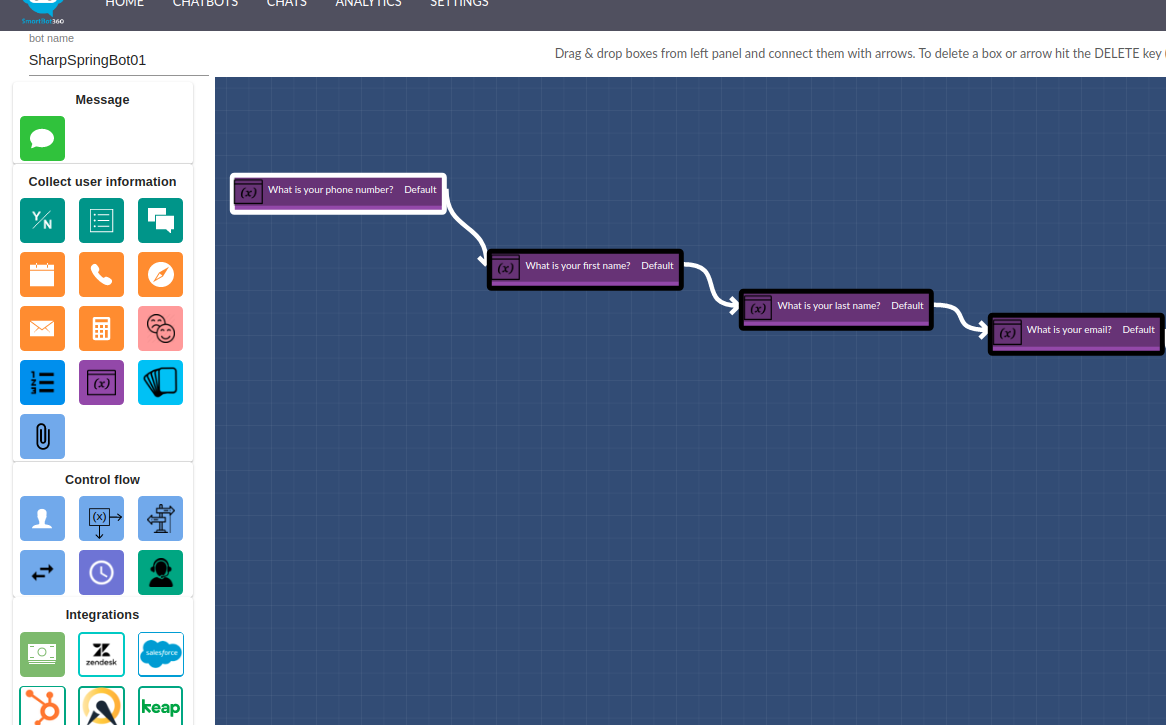Screen dimensions: 1166x725
Task: Go to the CHATS navigation item
Action: click(287, 4)
